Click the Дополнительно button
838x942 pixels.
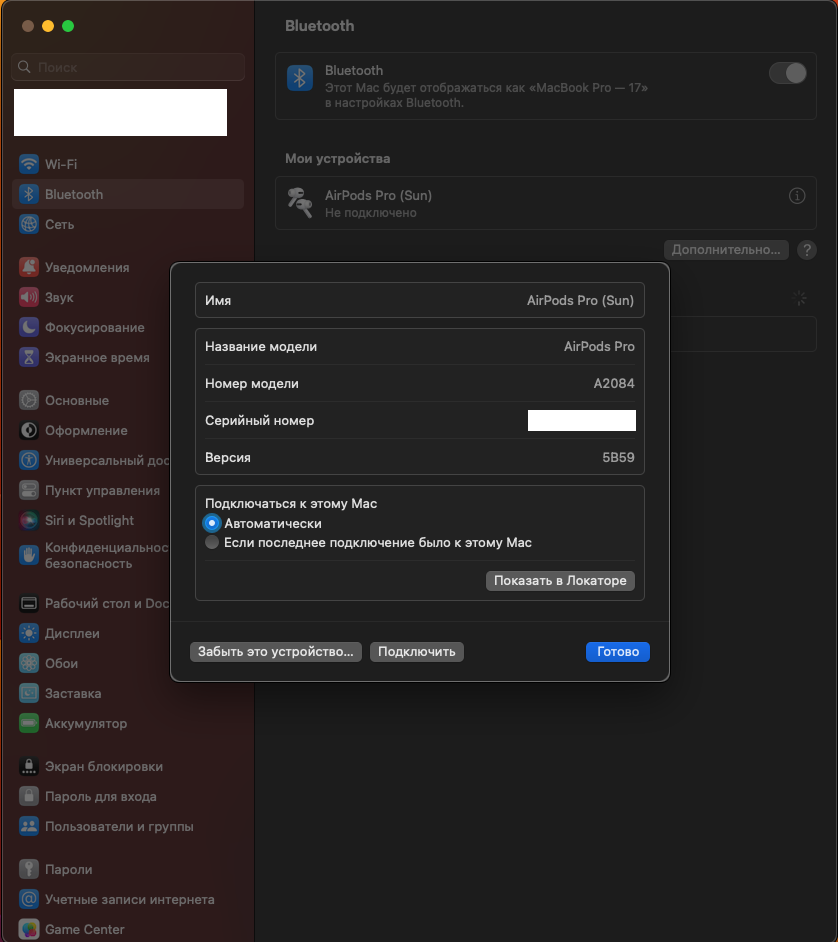coord(726,250)
